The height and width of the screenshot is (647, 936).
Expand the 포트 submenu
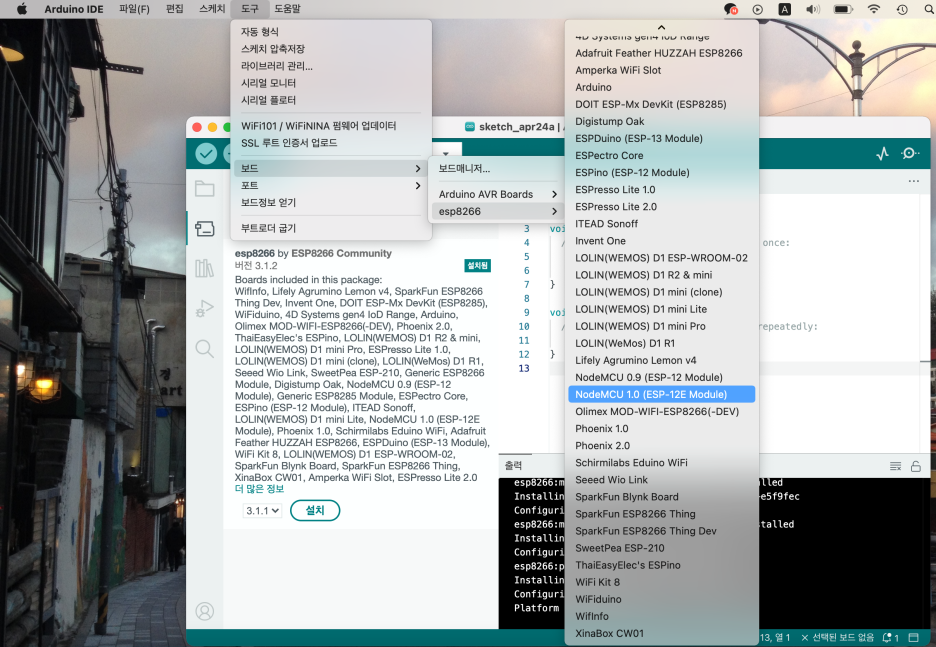click(331, 186)
